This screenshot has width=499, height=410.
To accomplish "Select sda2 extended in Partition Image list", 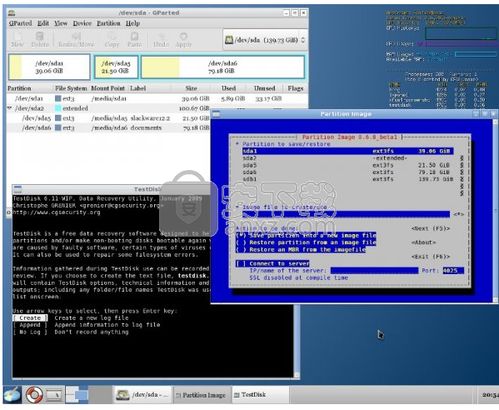I will point(348,158).
